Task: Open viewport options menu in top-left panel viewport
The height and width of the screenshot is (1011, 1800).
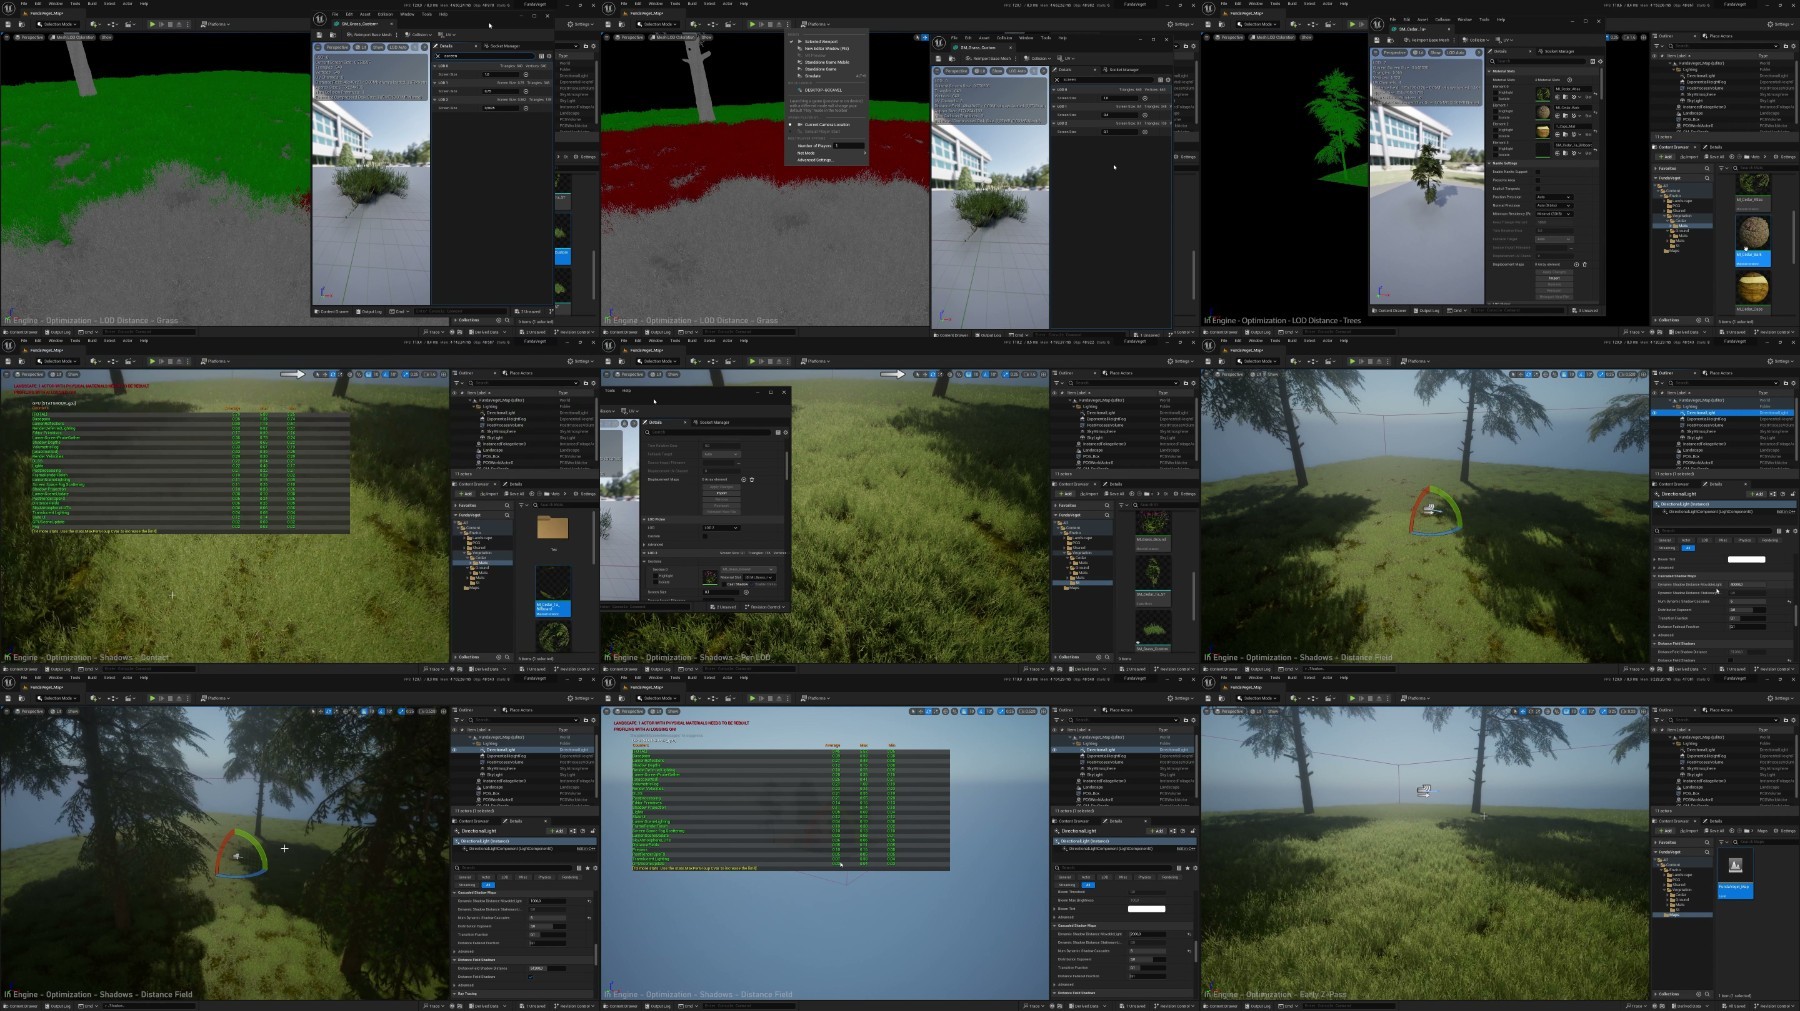Action: (x=7, y=37)
